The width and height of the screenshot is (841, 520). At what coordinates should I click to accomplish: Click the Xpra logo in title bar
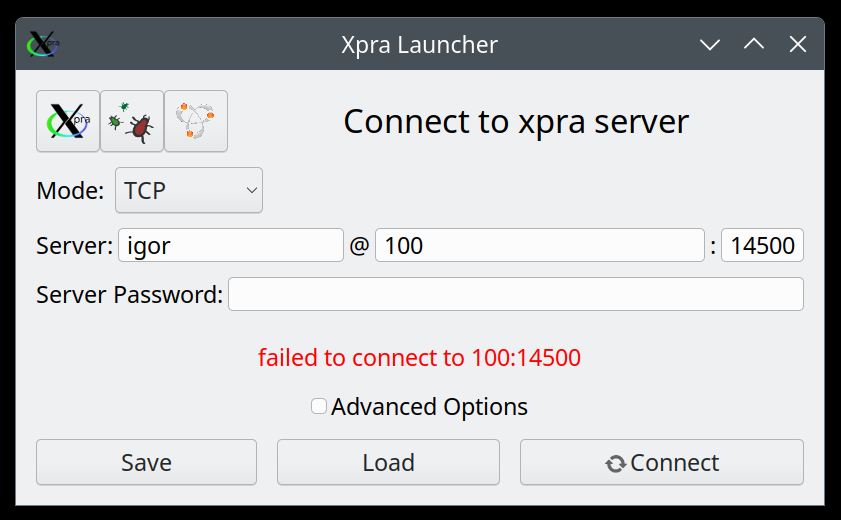(43, 44)
